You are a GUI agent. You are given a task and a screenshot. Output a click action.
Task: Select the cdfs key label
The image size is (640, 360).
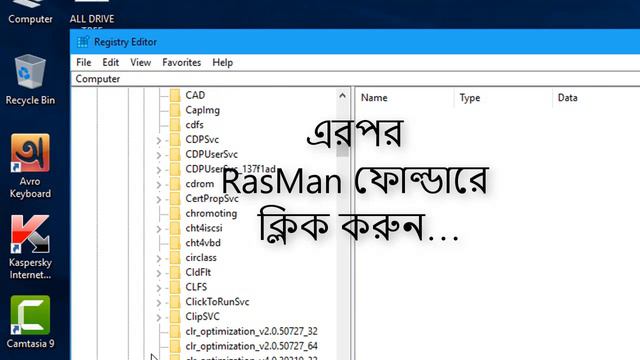point(194,125)
